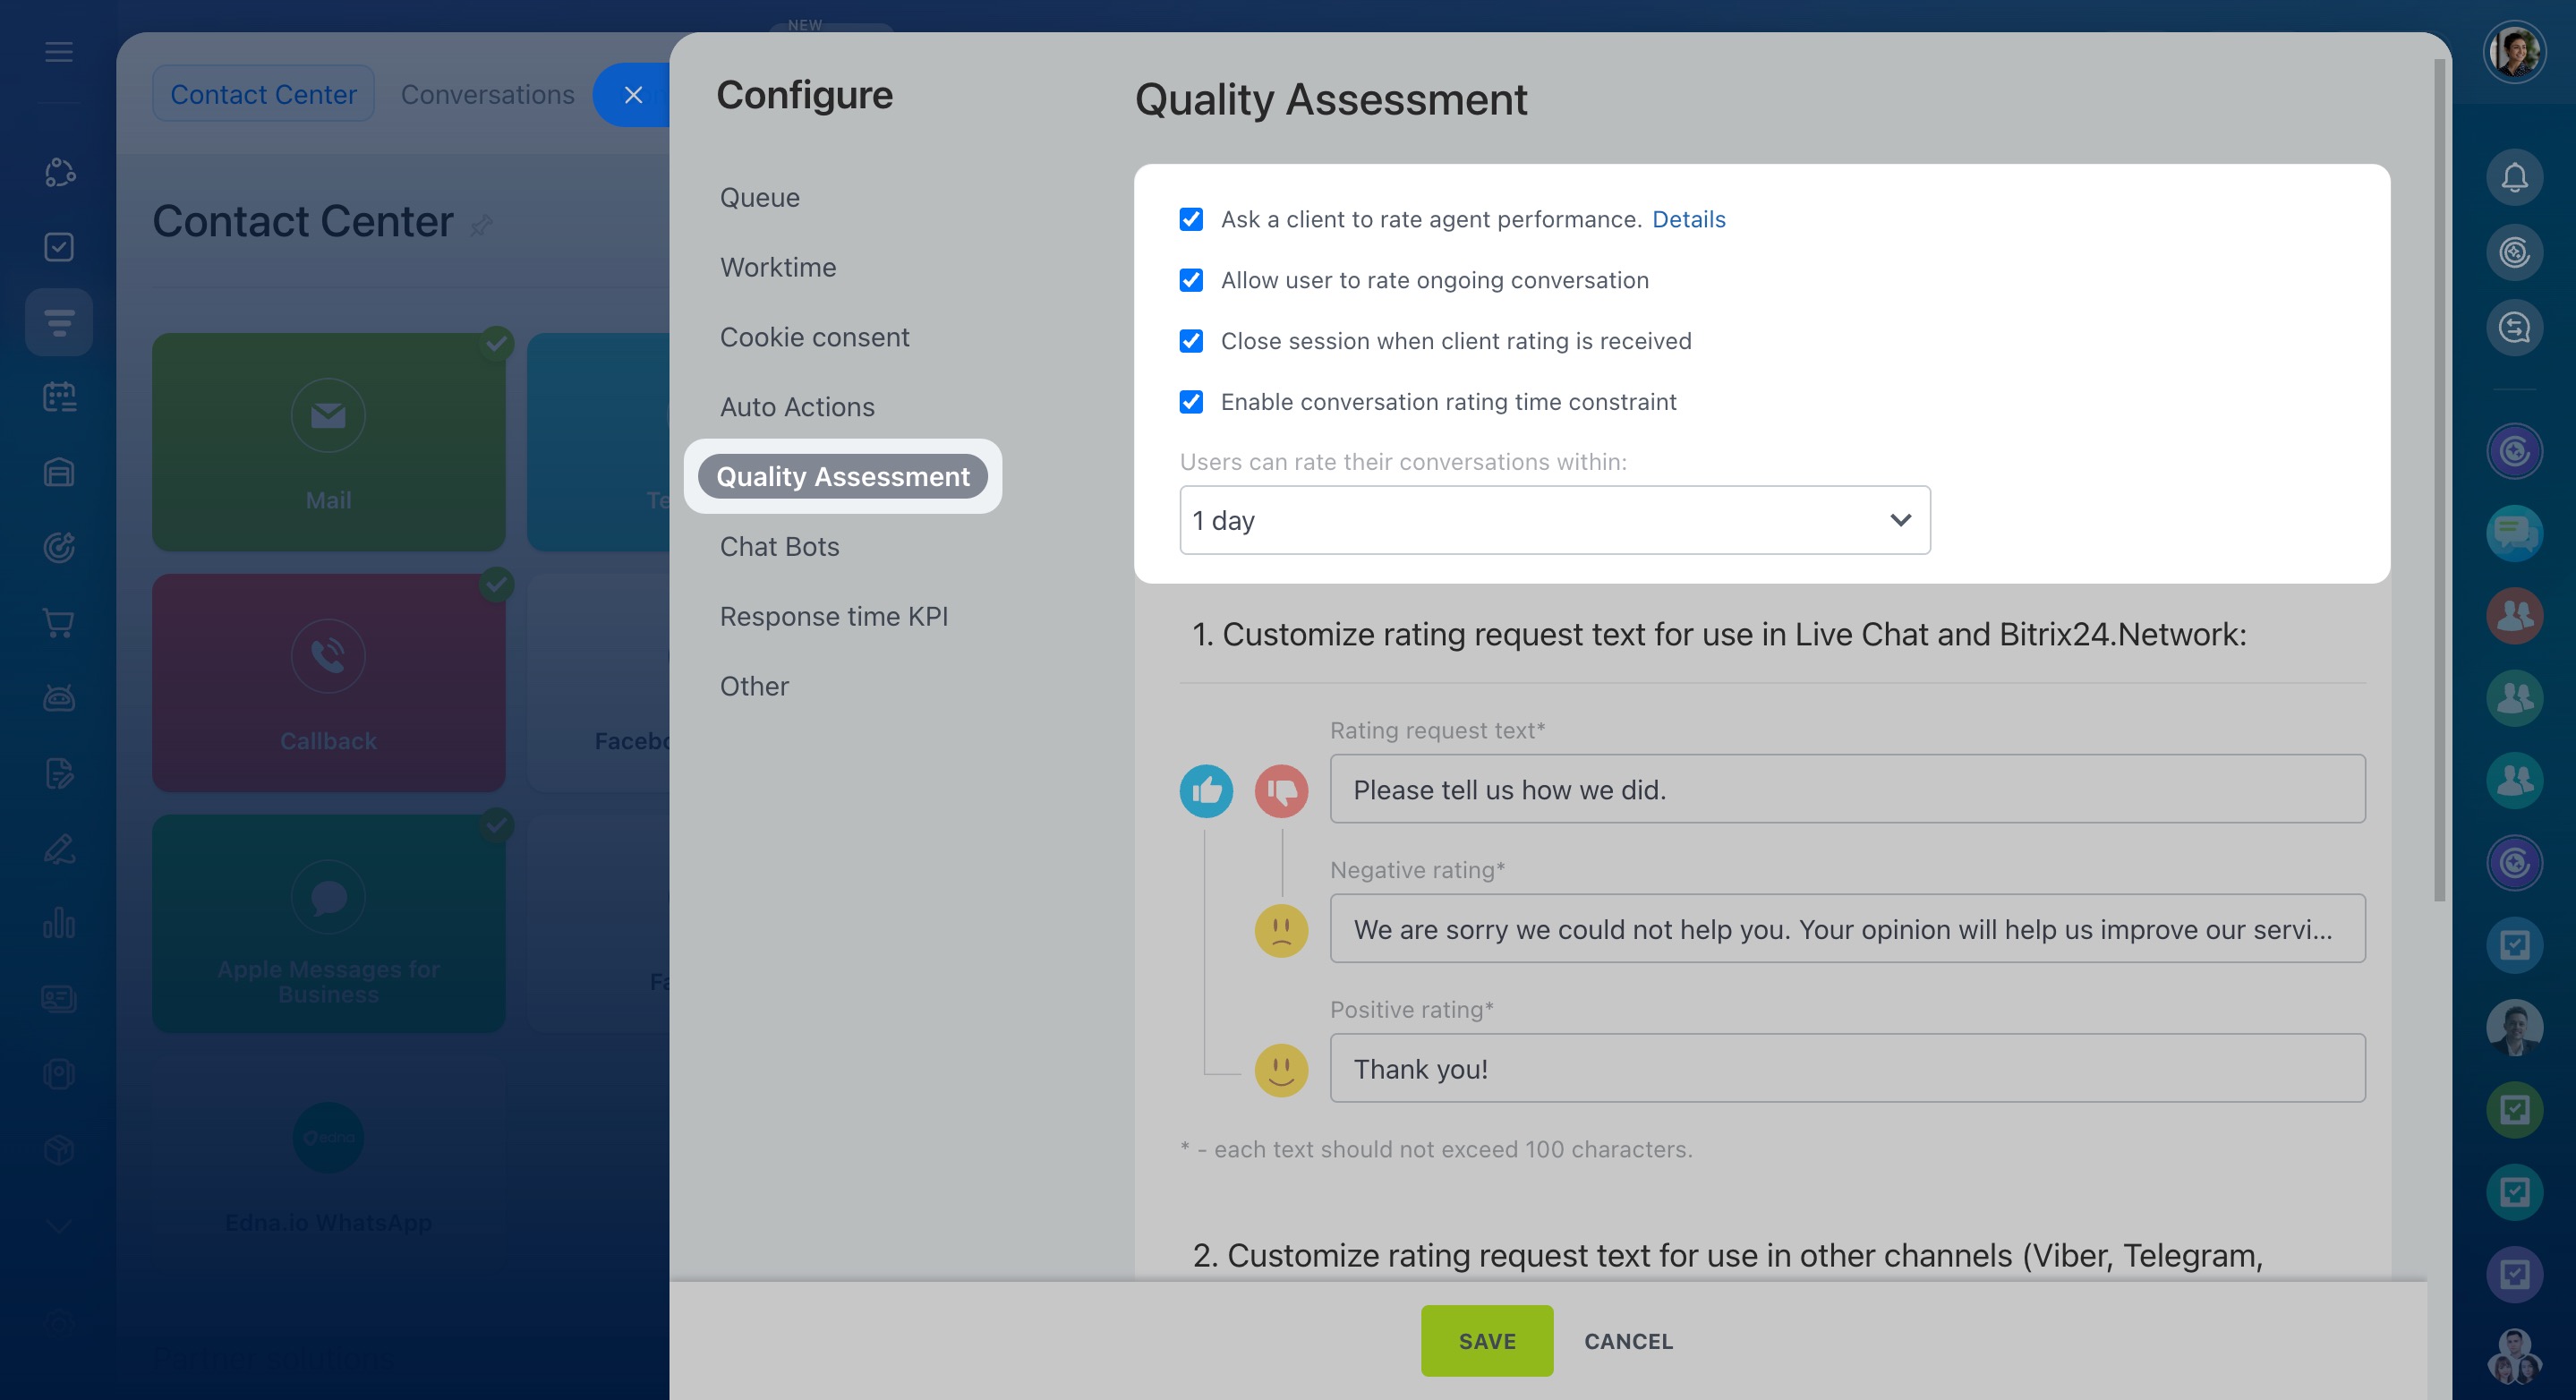Open the Edna.io WhatsApp tile
The height and width of the screenshot is (1400, 2576).
point(328,1164)
